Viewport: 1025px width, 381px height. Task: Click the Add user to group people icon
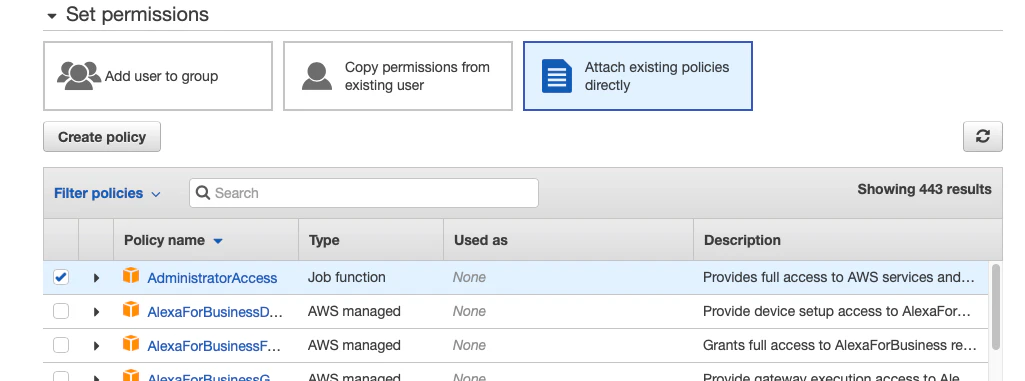(x=78, y=76)
